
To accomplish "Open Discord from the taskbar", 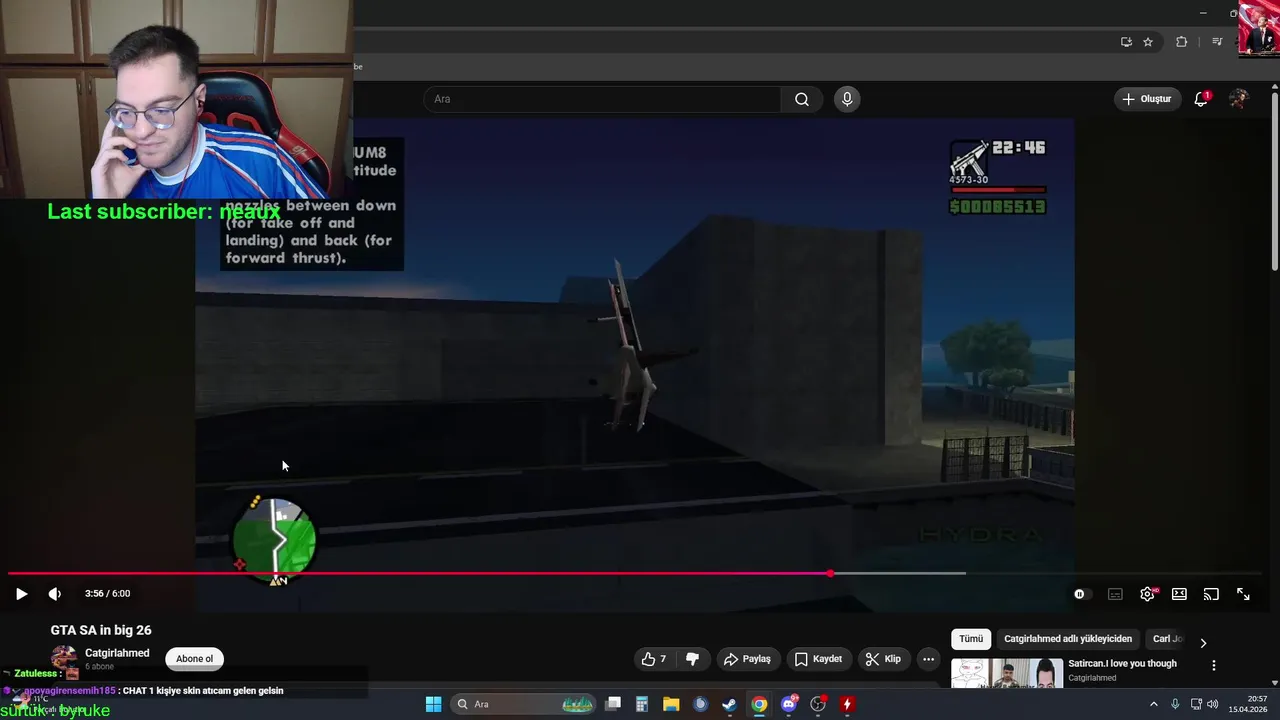I will pyautogui.click(x=789, y=704).
